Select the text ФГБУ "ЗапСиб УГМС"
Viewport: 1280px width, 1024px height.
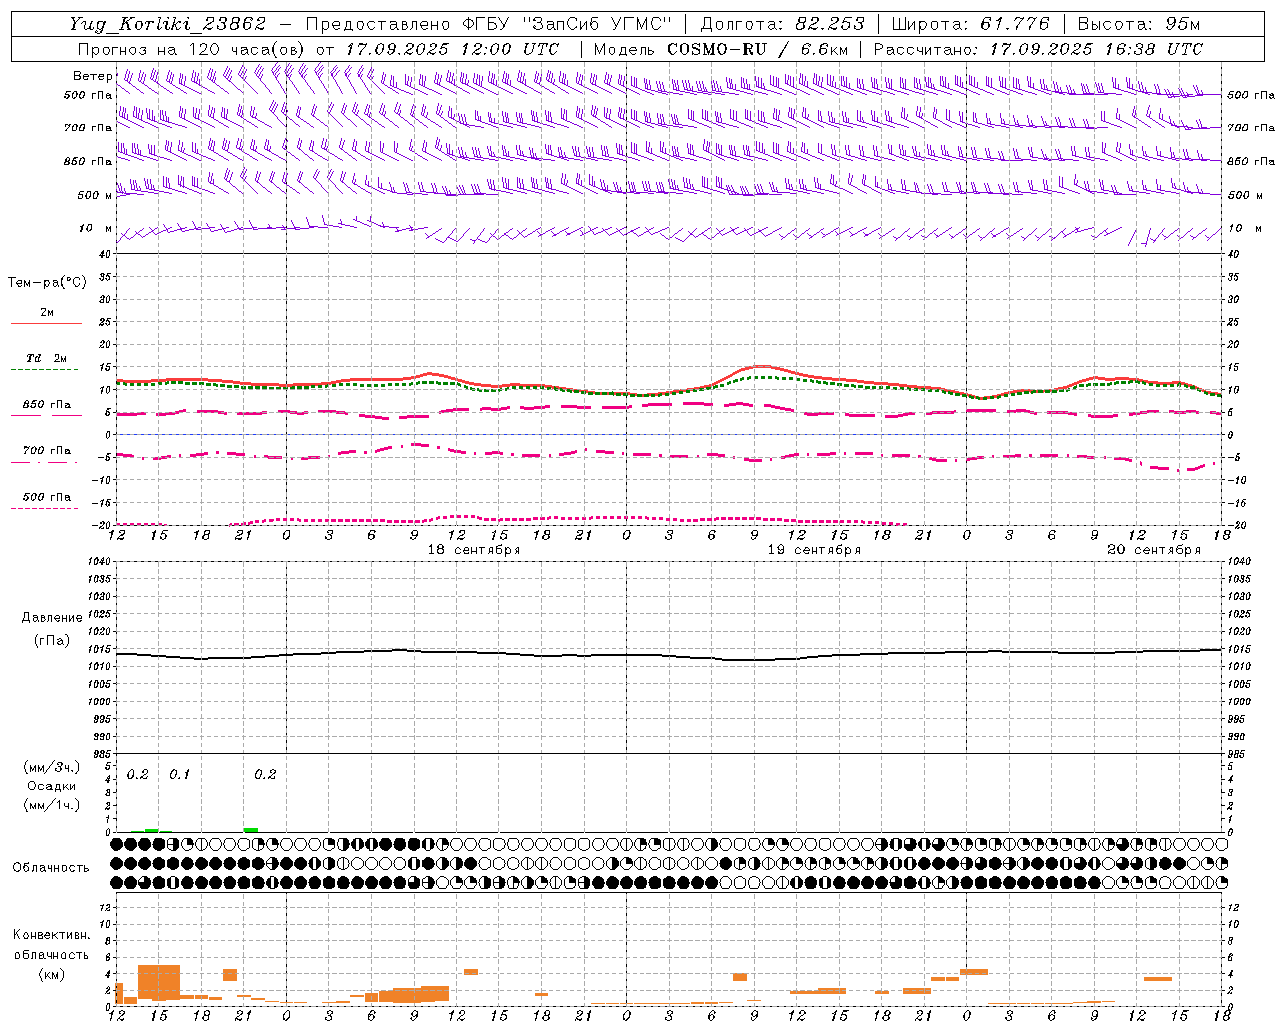566,24
